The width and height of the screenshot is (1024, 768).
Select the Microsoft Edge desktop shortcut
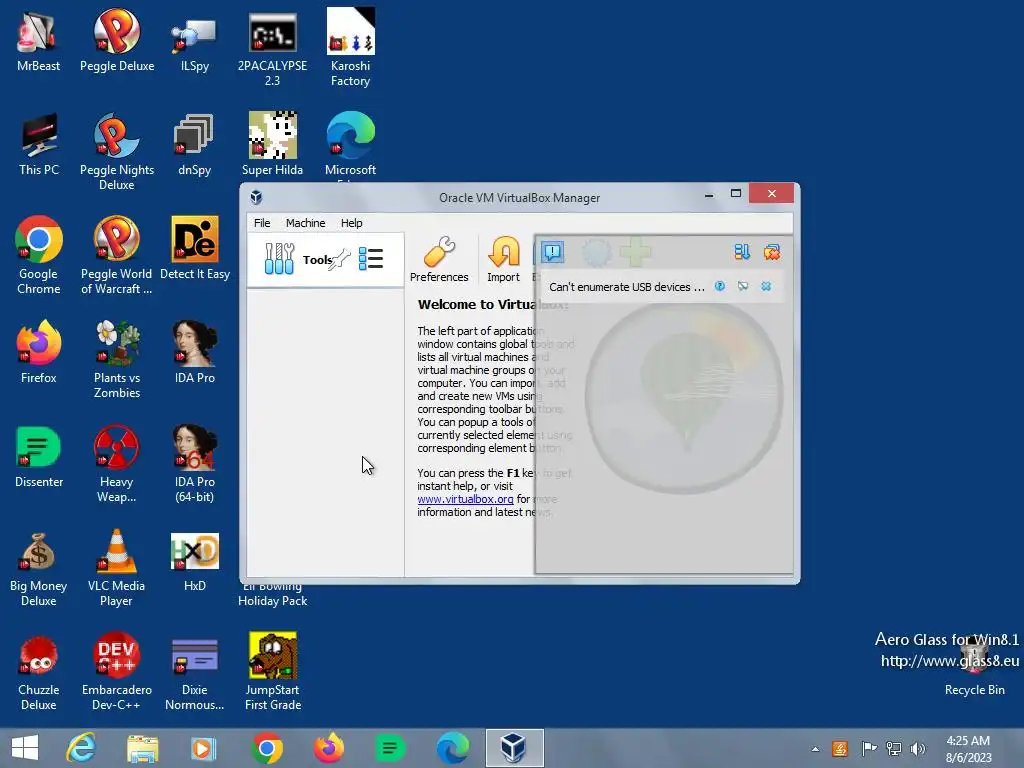(351, 144)
